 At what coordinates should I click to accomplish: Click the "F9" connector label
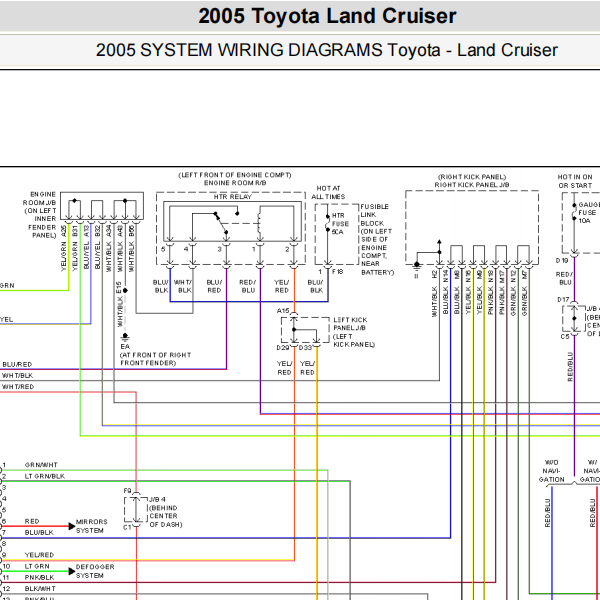coord(127,491)
